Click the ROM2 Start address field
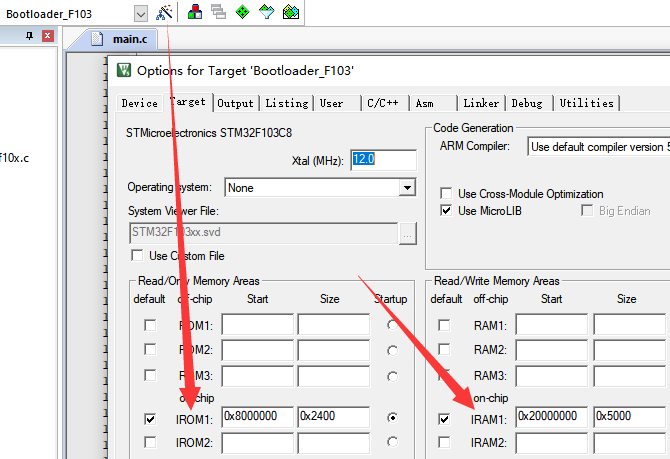The width and height of the screenshot is (670, 459). point(258,350)
